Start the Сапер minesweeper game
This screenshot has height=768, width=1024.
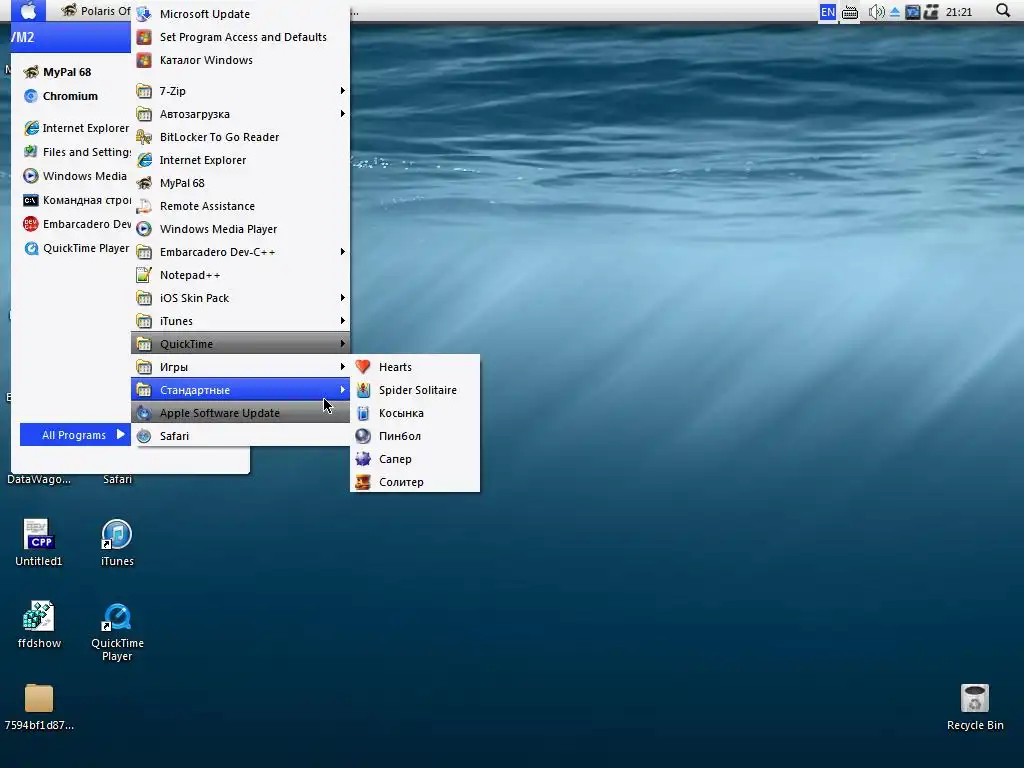pyautogui.click(x=415, y=459)
